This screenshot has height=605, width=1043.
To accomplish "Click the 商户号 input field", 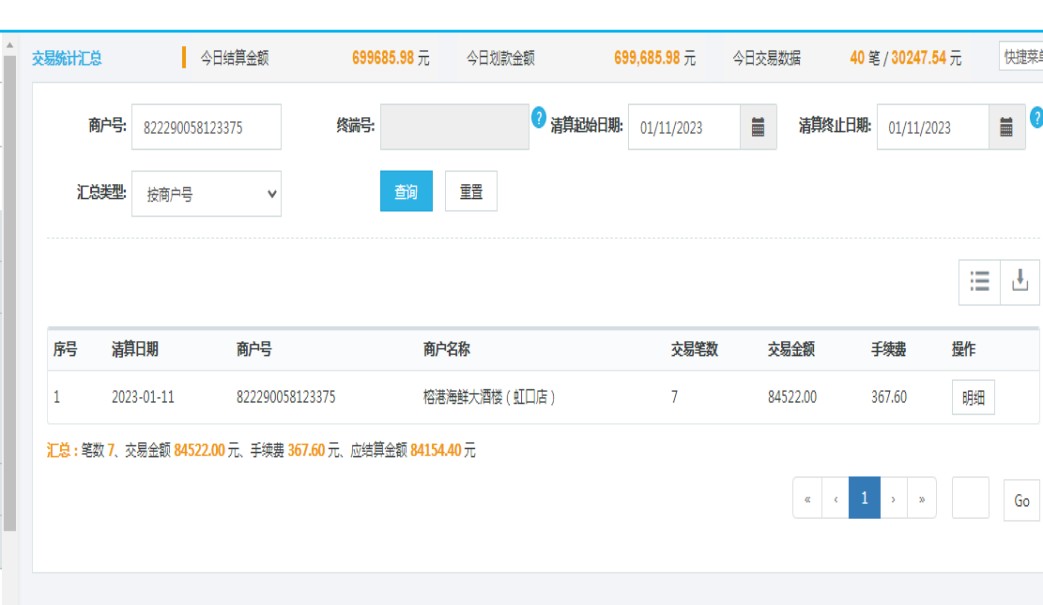I will pyautogui.click(x=207, y=127).
